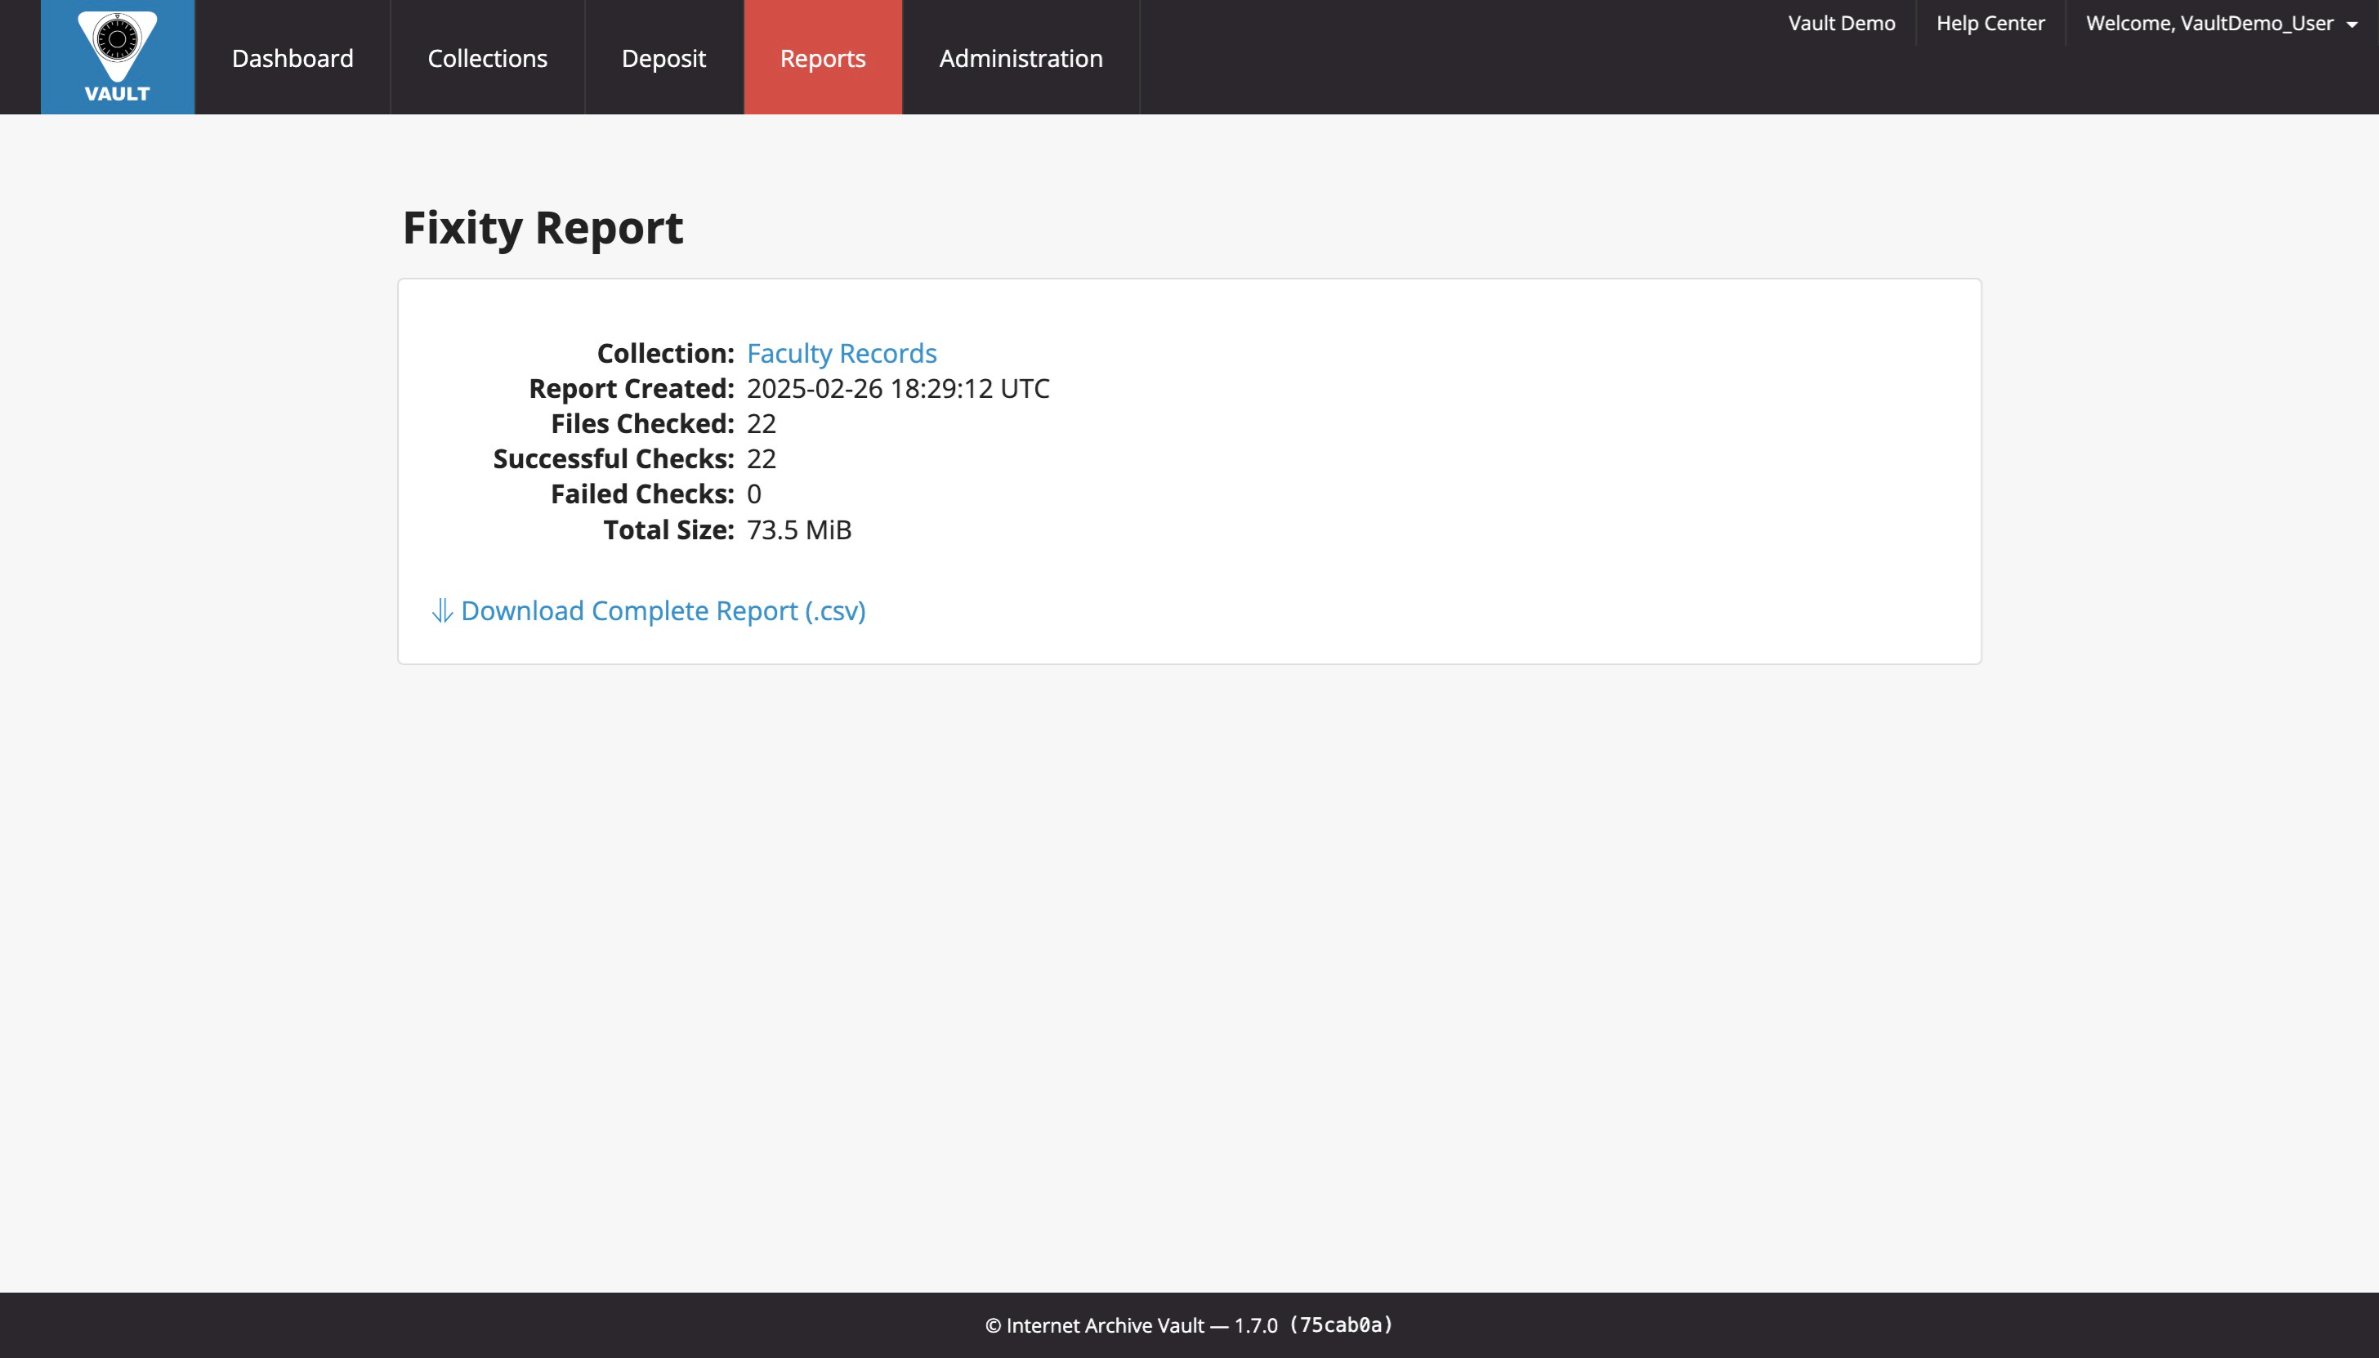The height and width of the screenshot is (1358, 2379).
Task: Open the Help Center
Action: tap(1989, 22)
